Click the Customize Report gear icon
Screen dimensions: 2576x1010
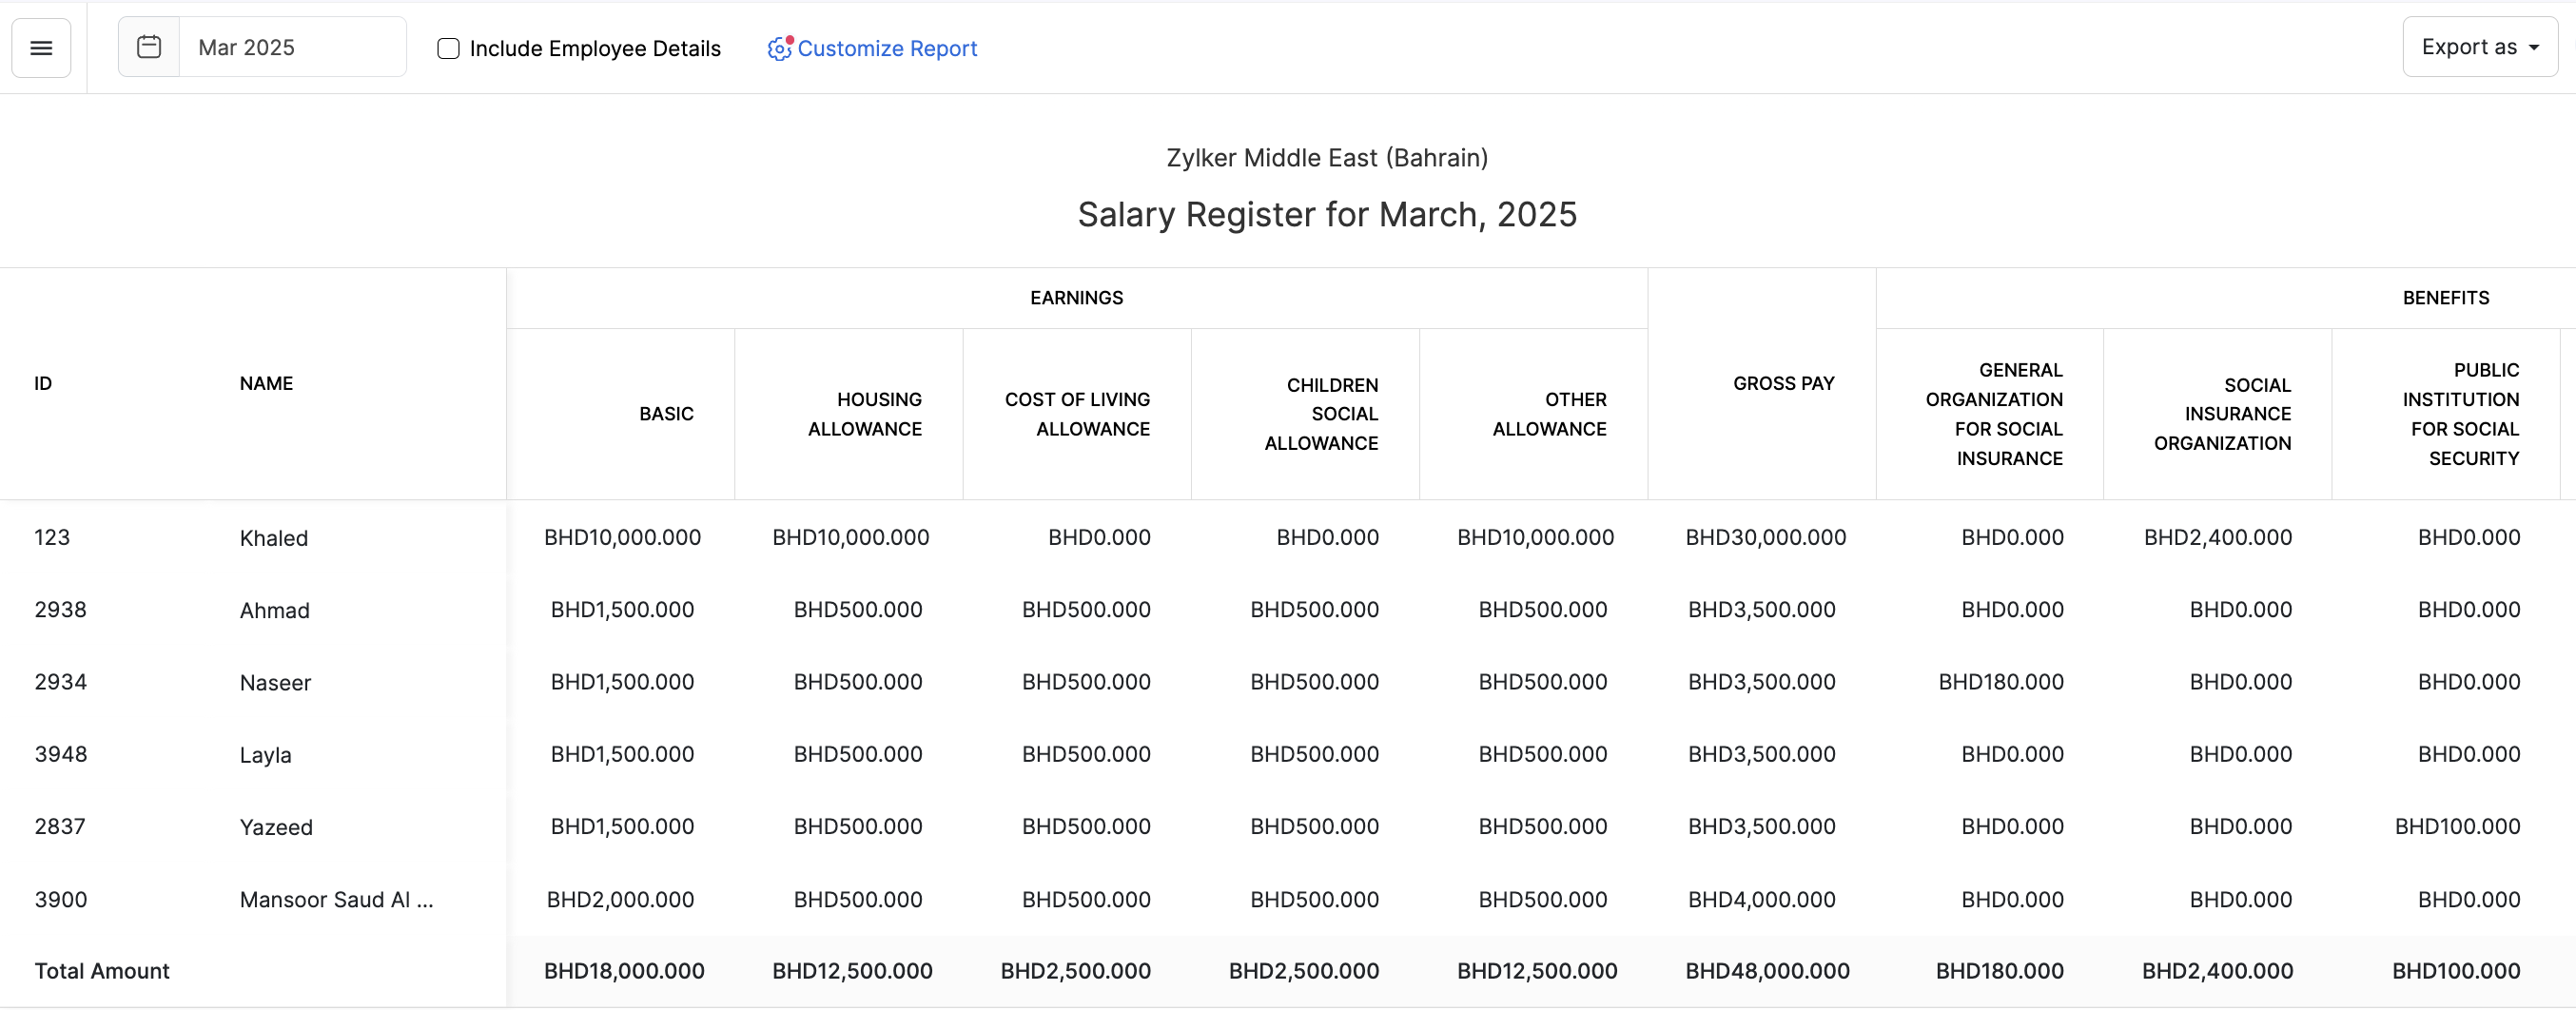[x=779, y=48]
